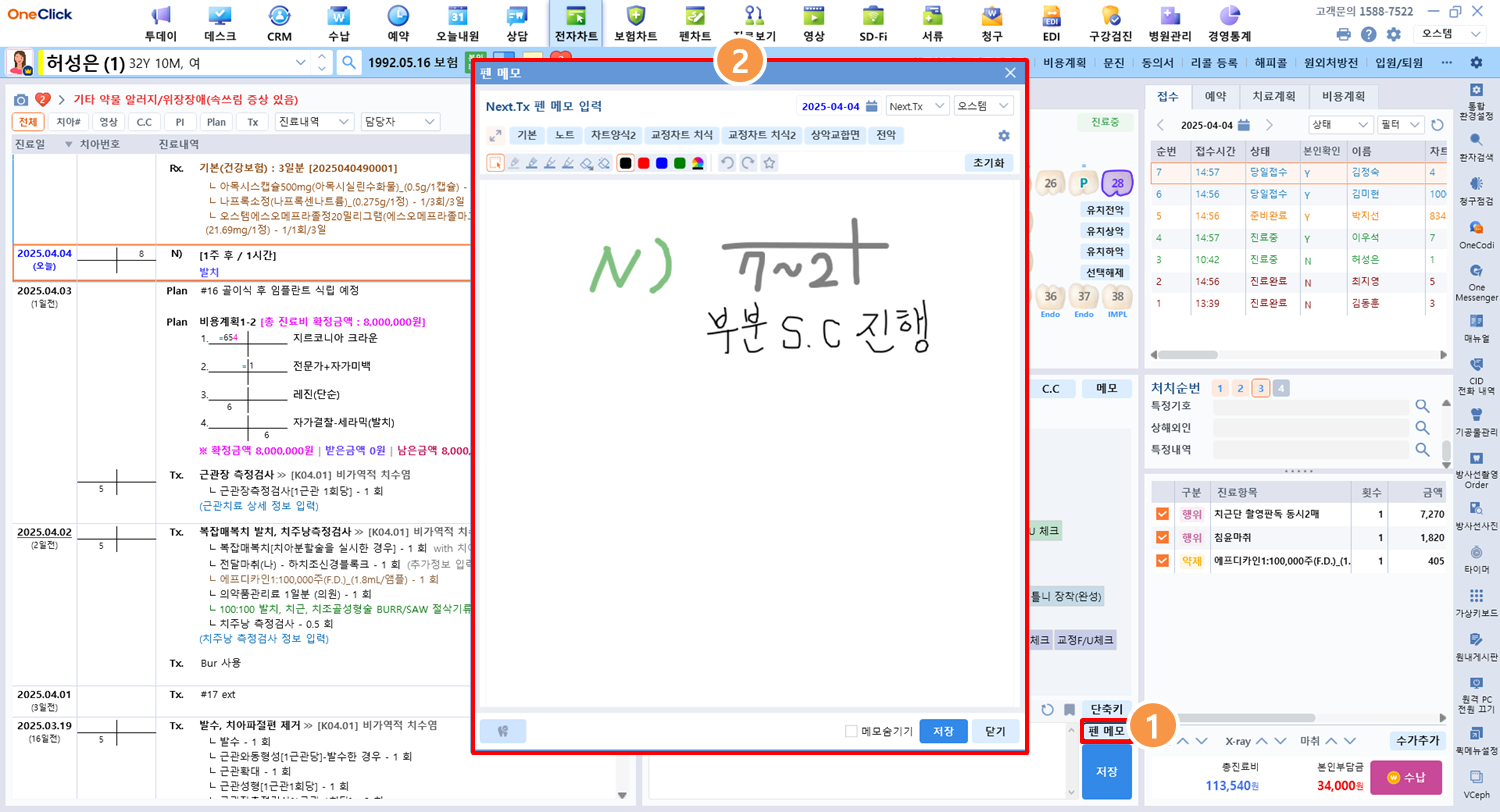Pick the red pen color swatch

(x=644, y=163)
